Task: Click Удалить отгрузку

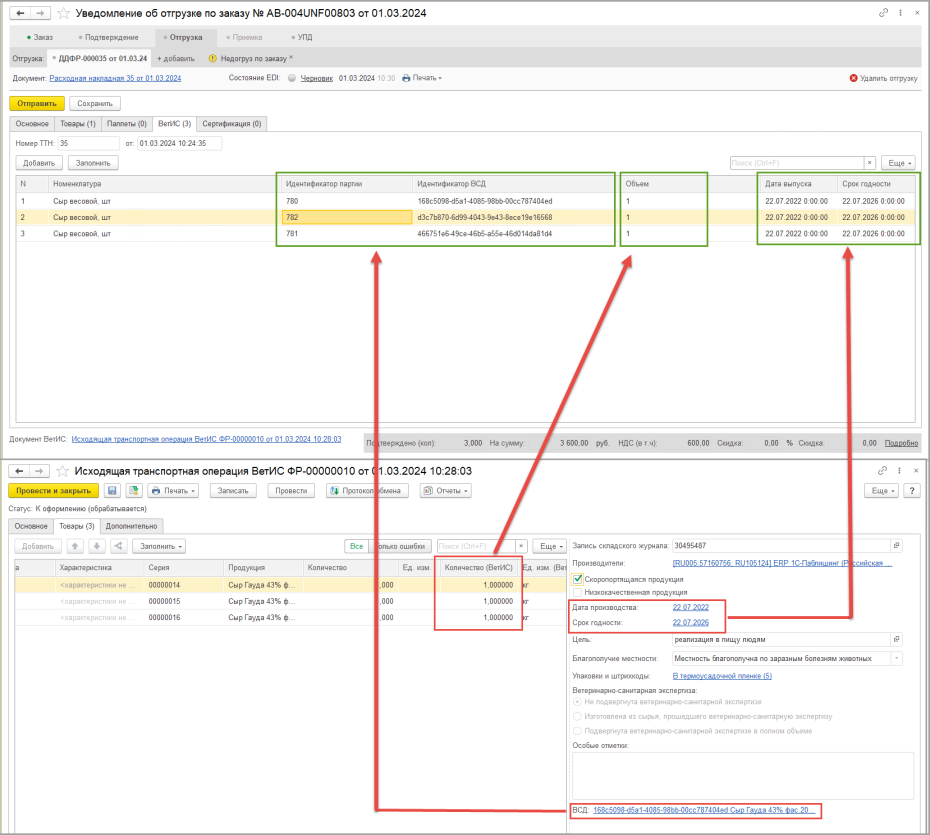Action: (x=884, y=78)
